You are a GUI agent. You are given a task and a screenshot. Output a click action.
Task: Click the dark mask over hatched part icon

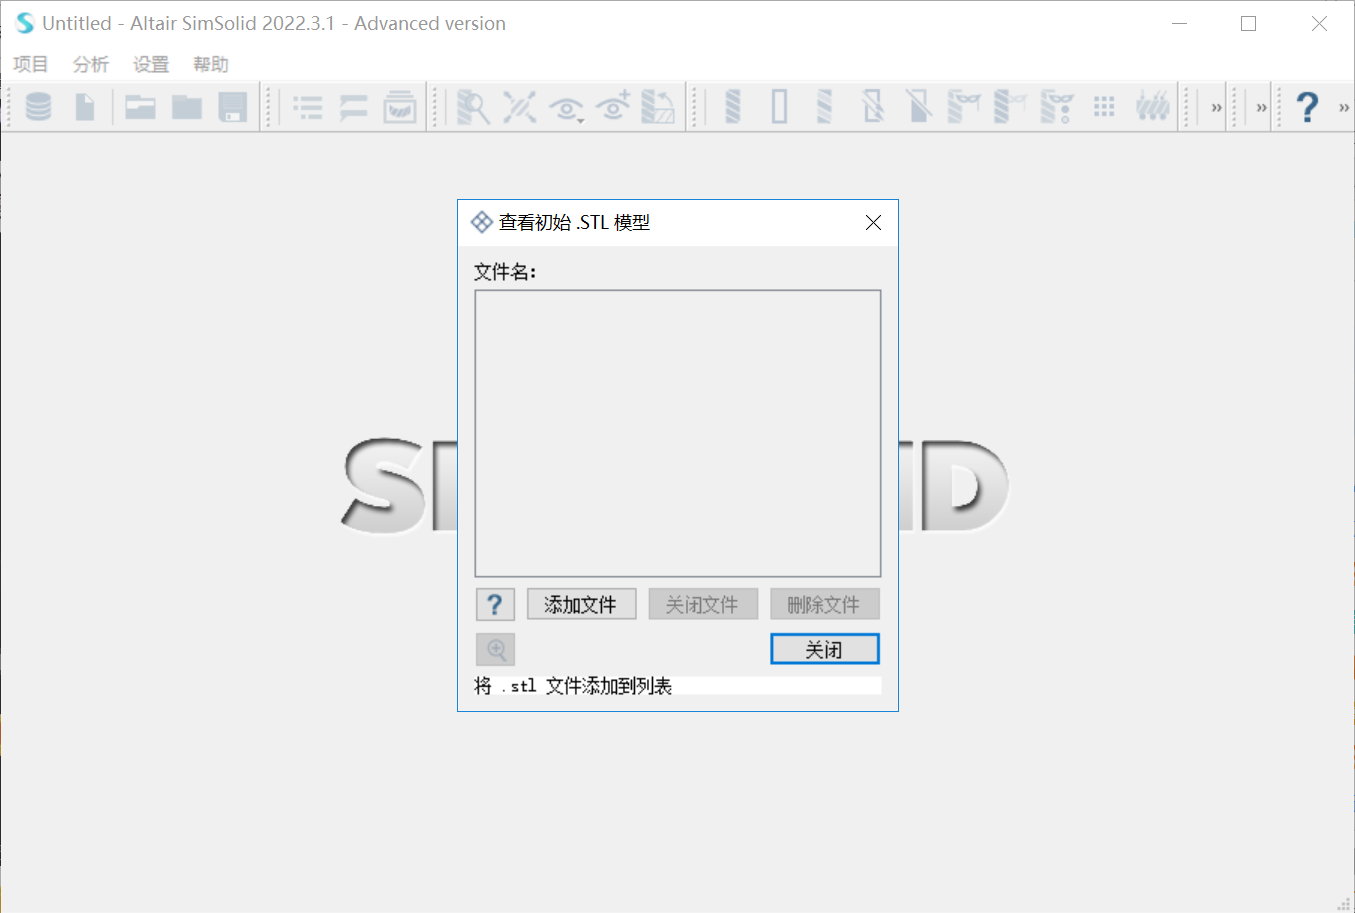pyautogui.click(x=964, y=106)
